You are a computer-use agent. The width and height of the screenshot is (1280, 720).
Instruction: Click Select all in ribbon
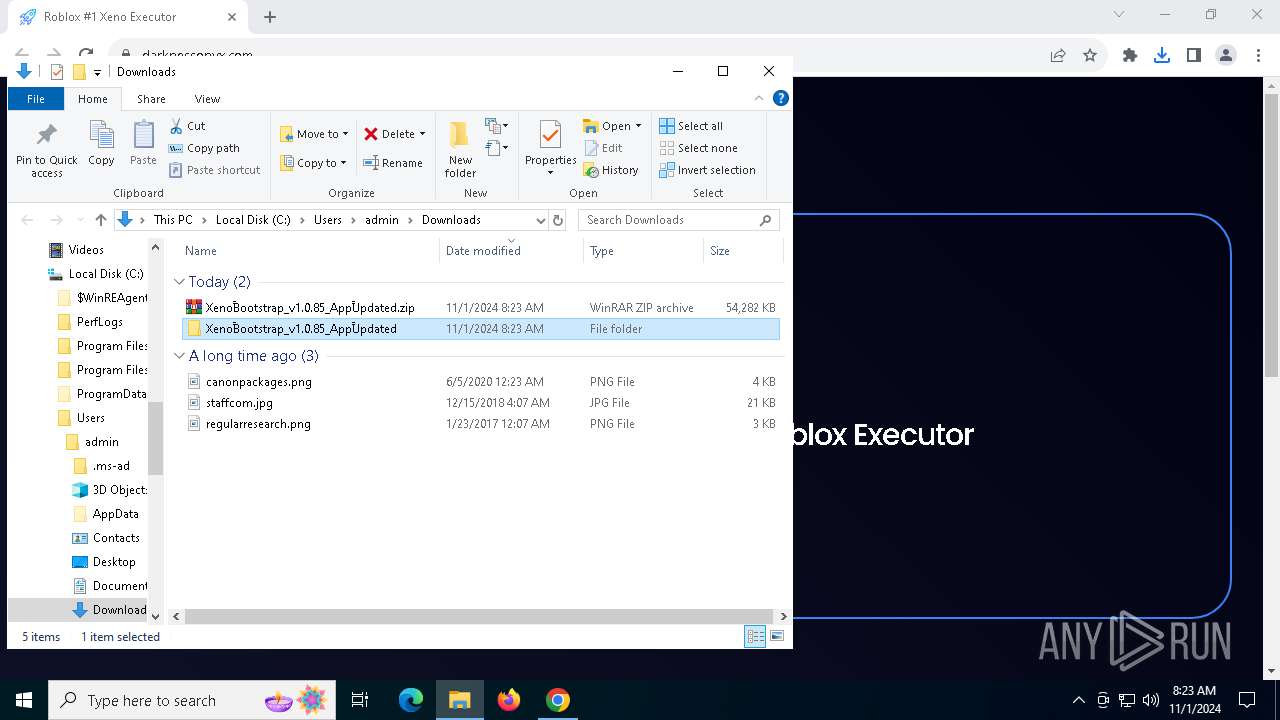tap(691, 126)
